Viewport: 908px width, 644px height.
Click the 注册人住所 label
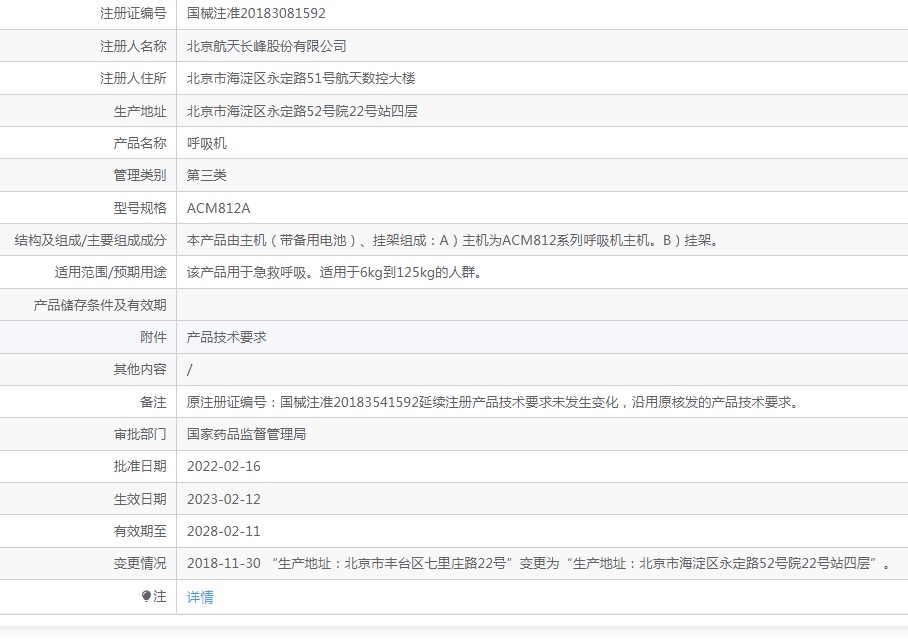tap(133, 78)
